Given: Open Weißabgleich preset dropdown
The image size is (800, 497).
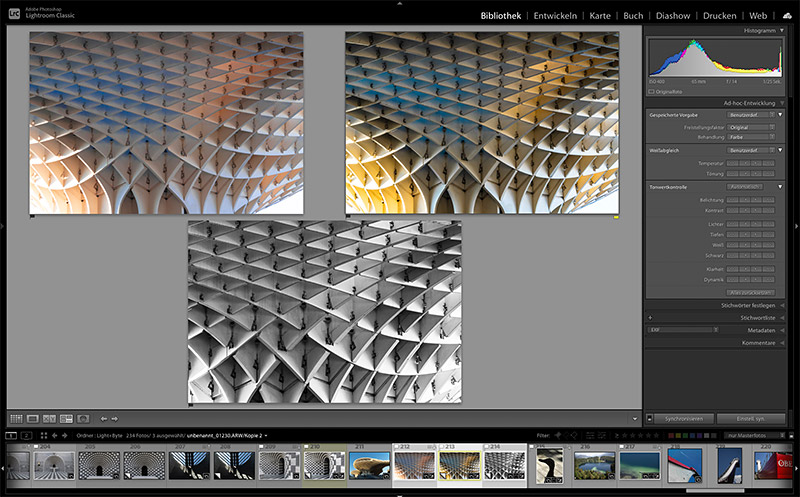Looking at the screenshot, I should click(751, 150).
